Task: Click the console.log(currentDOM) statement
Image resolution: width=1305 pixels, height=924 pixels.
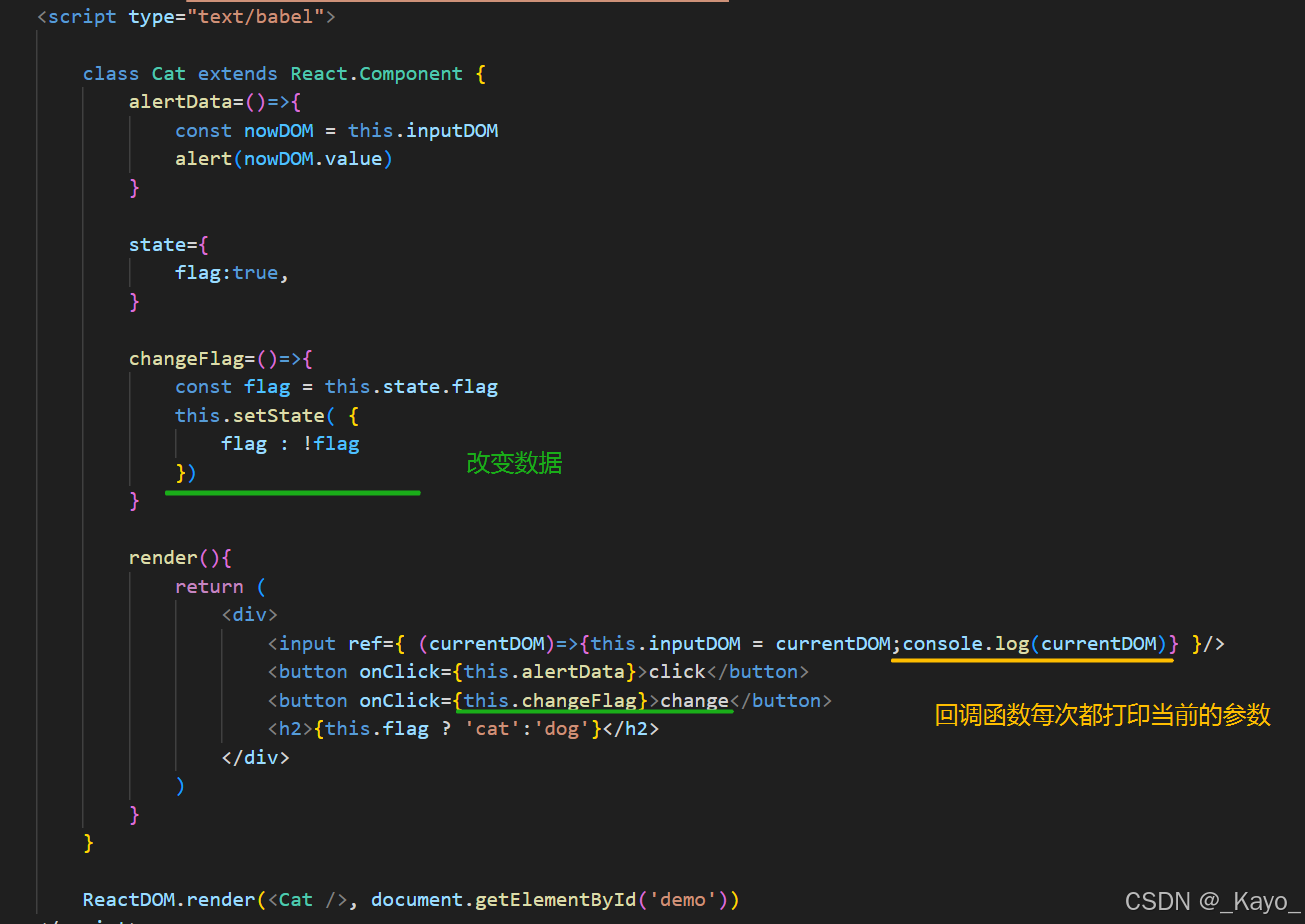Action: [x=1035, y=644]
